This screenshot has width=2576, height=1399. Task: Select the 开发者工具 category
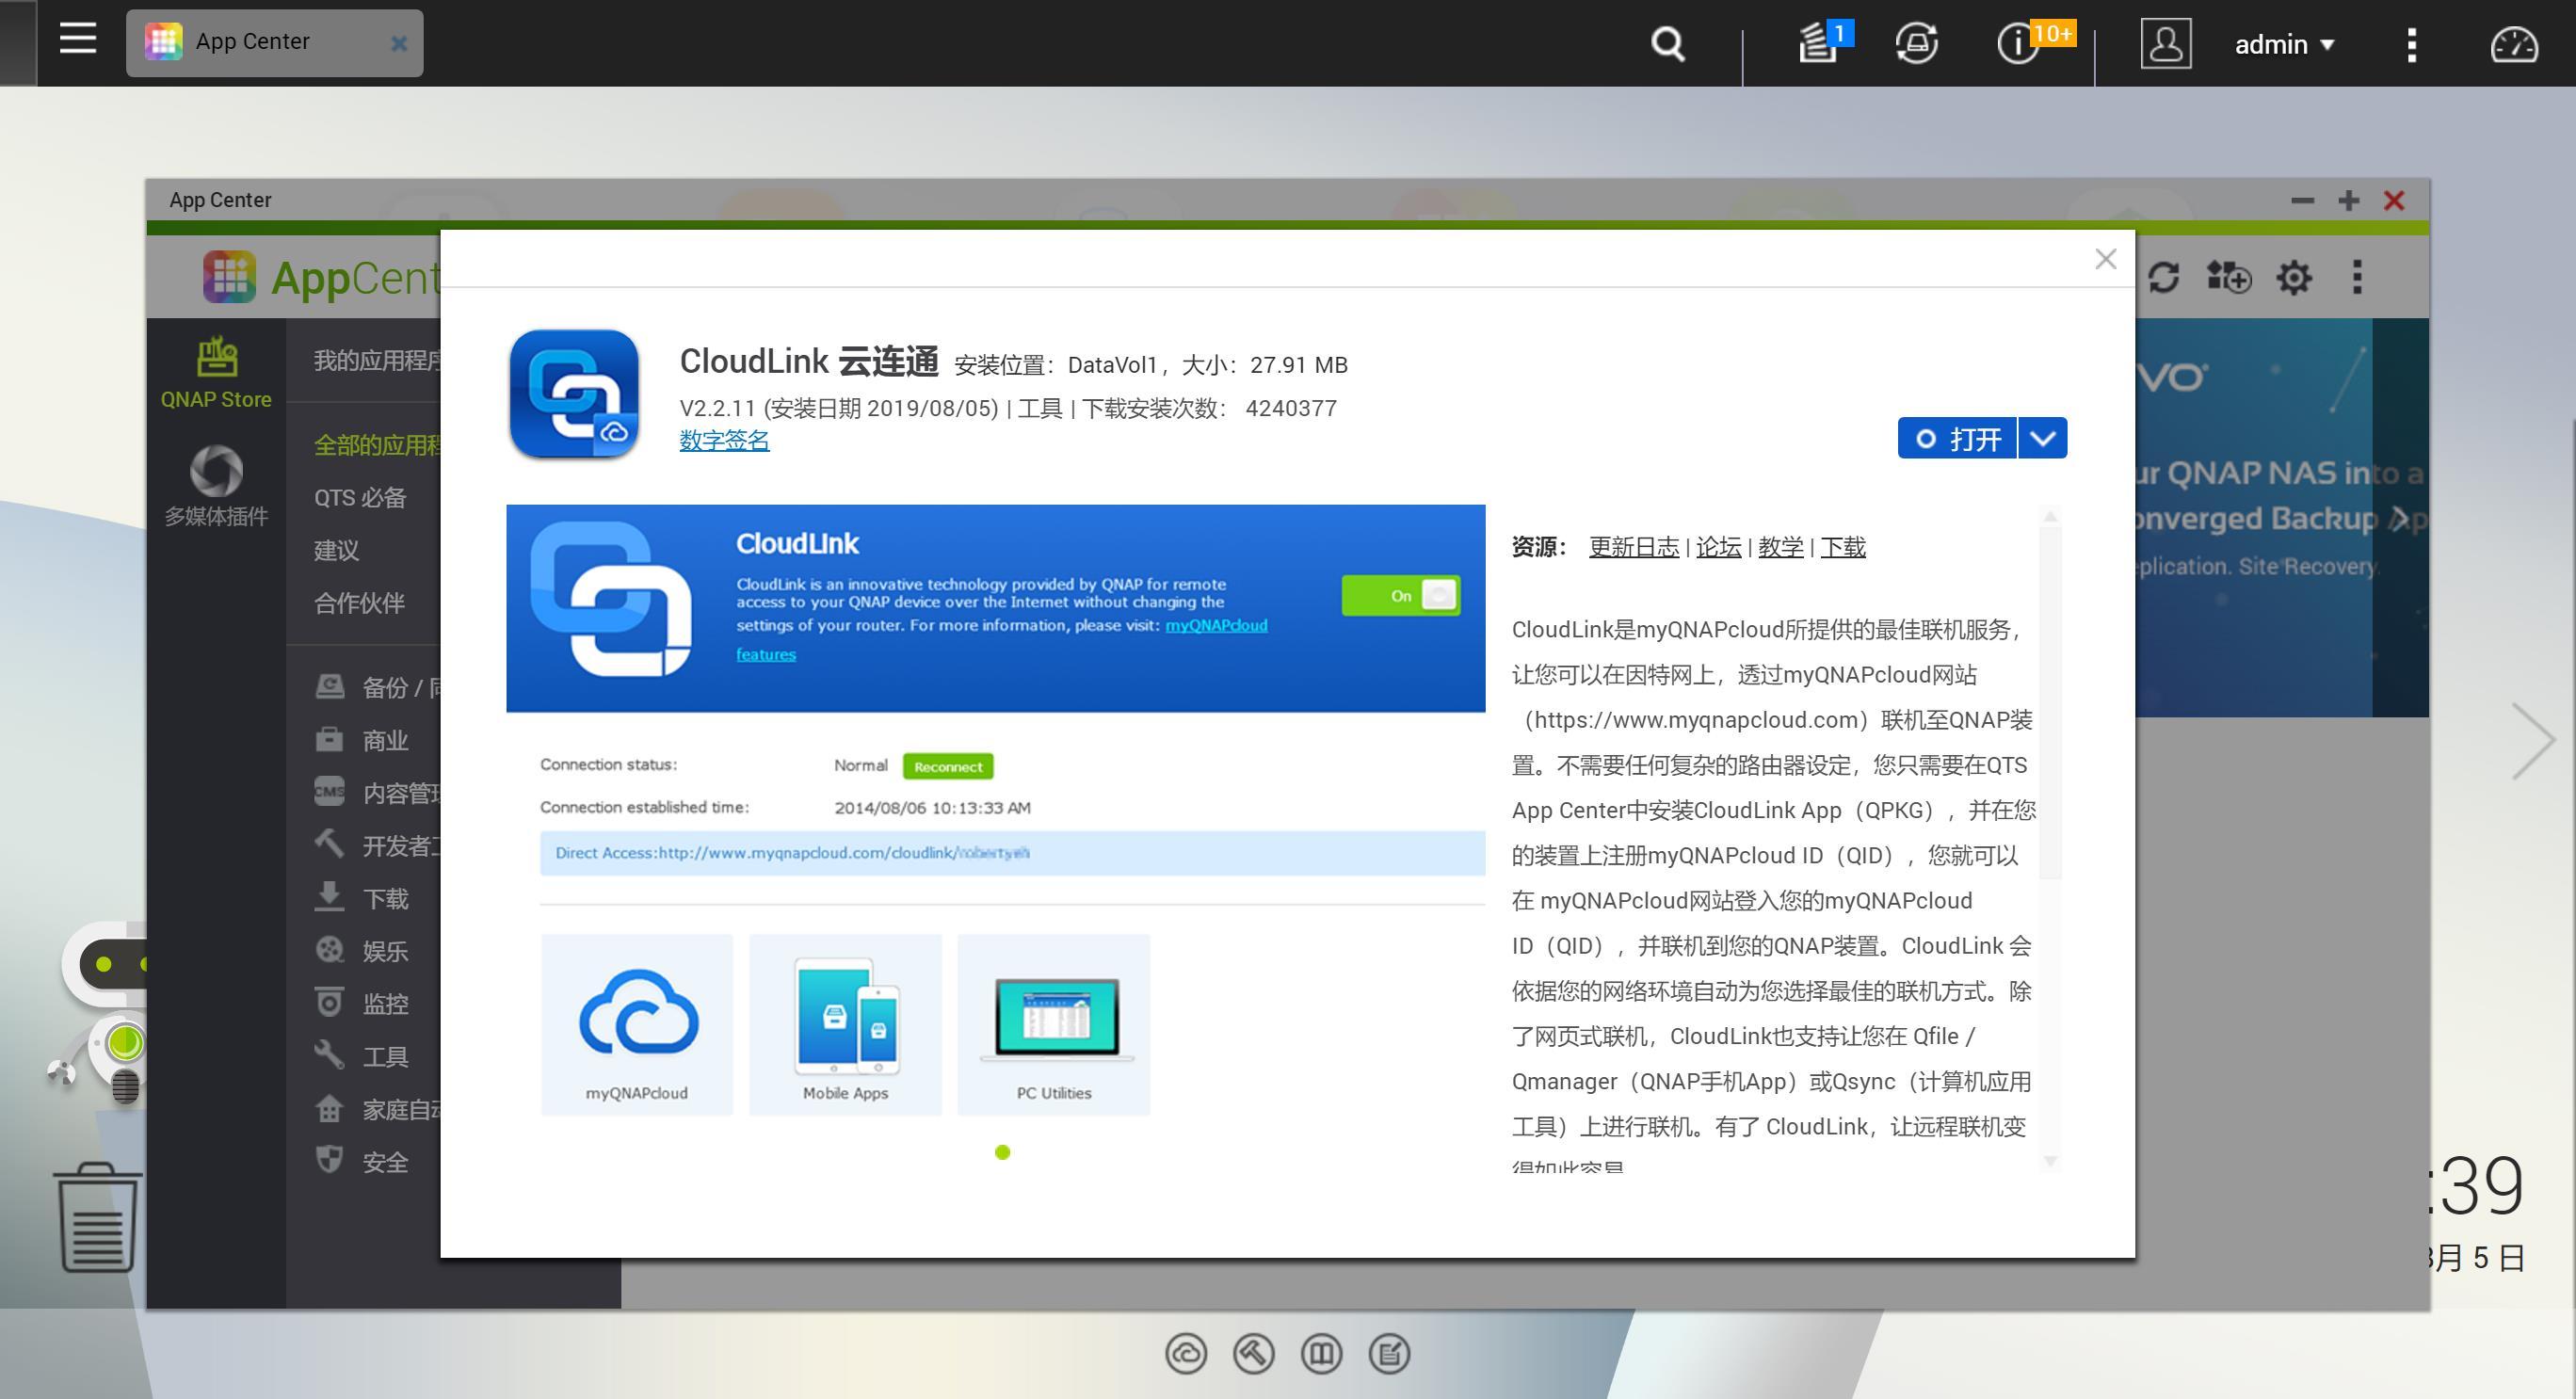point(377,846)
